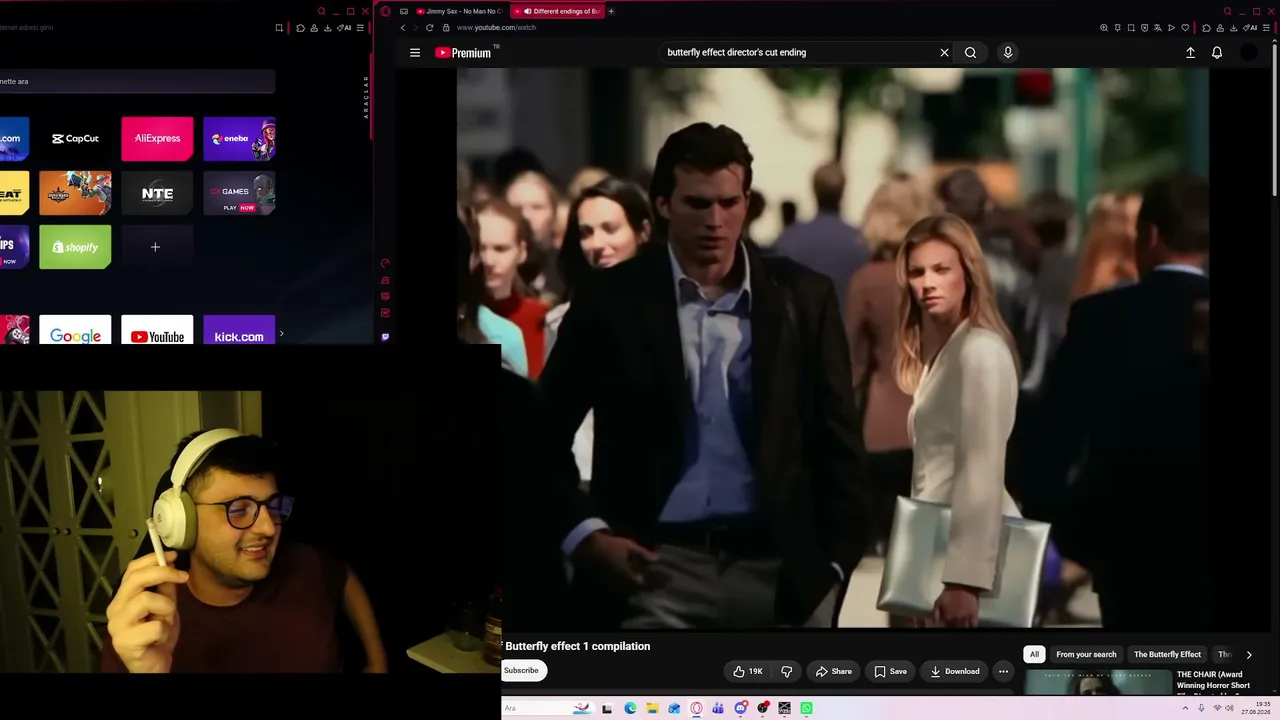Save the video to a playlist
The image size is (1280, 720).
pos(890,671)
